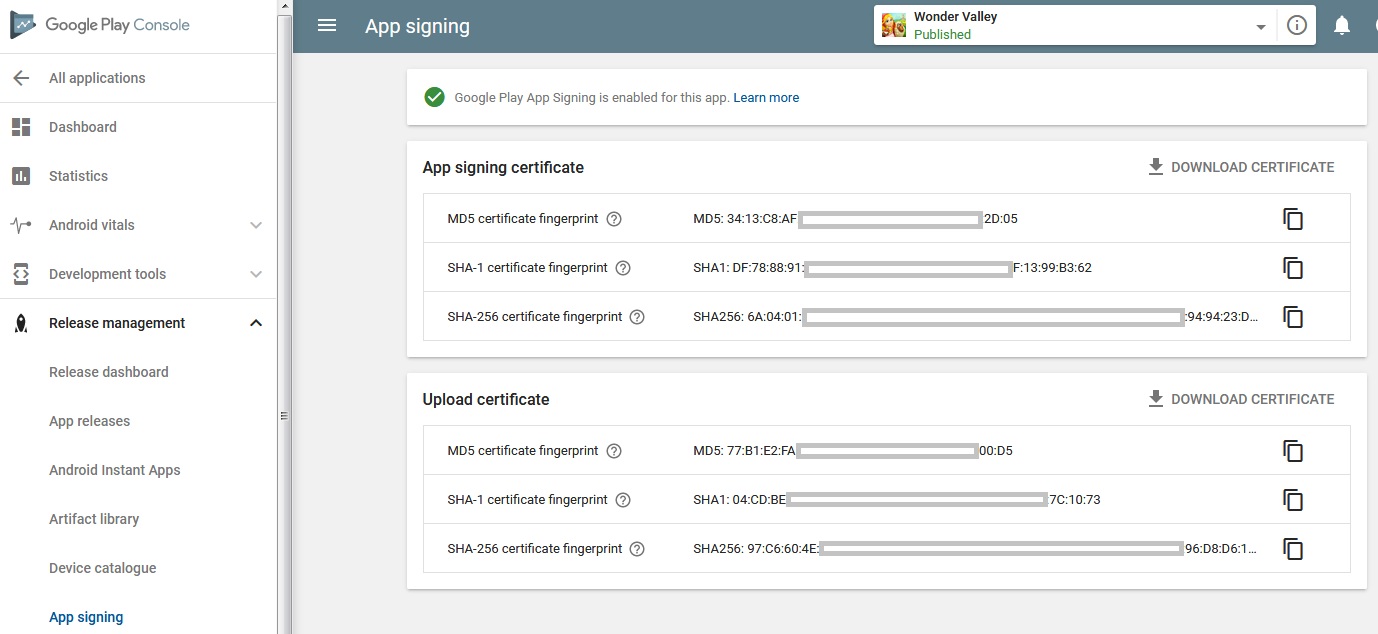This screenshot has height=634, width=1378.
Task: Select the Dashboard icon in the sidebar
Action: point(22,127)
